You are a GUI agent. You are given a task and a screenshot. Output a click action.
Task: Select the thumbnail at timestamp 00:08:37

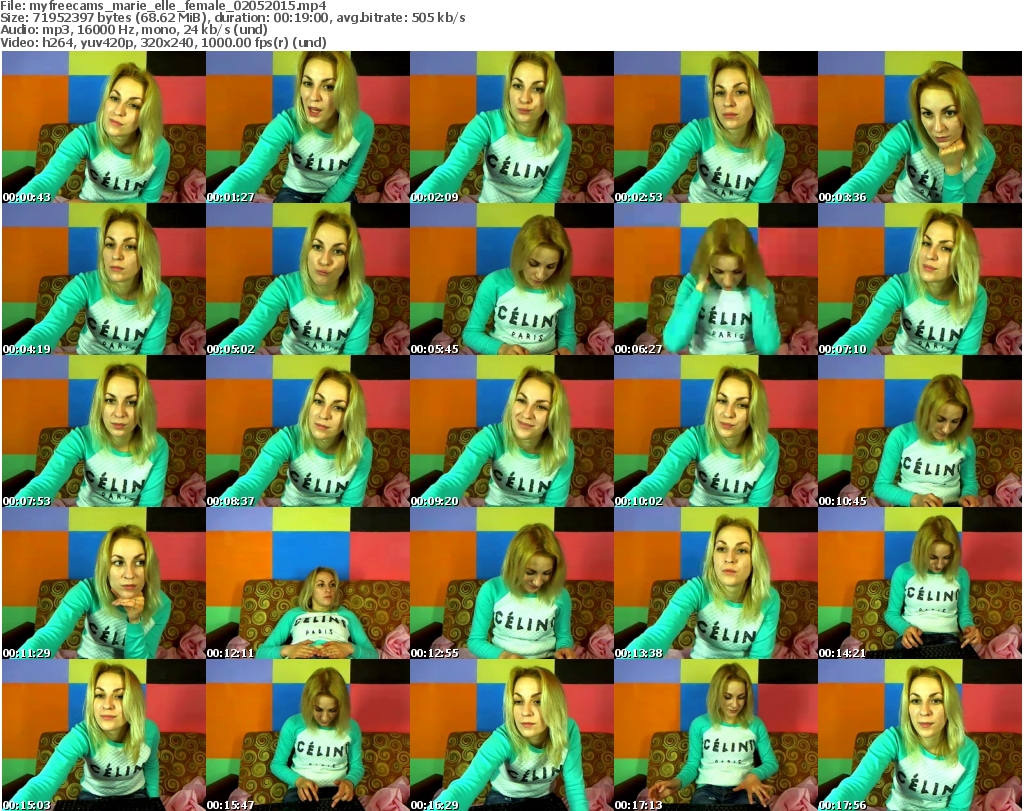pos(308,431)
